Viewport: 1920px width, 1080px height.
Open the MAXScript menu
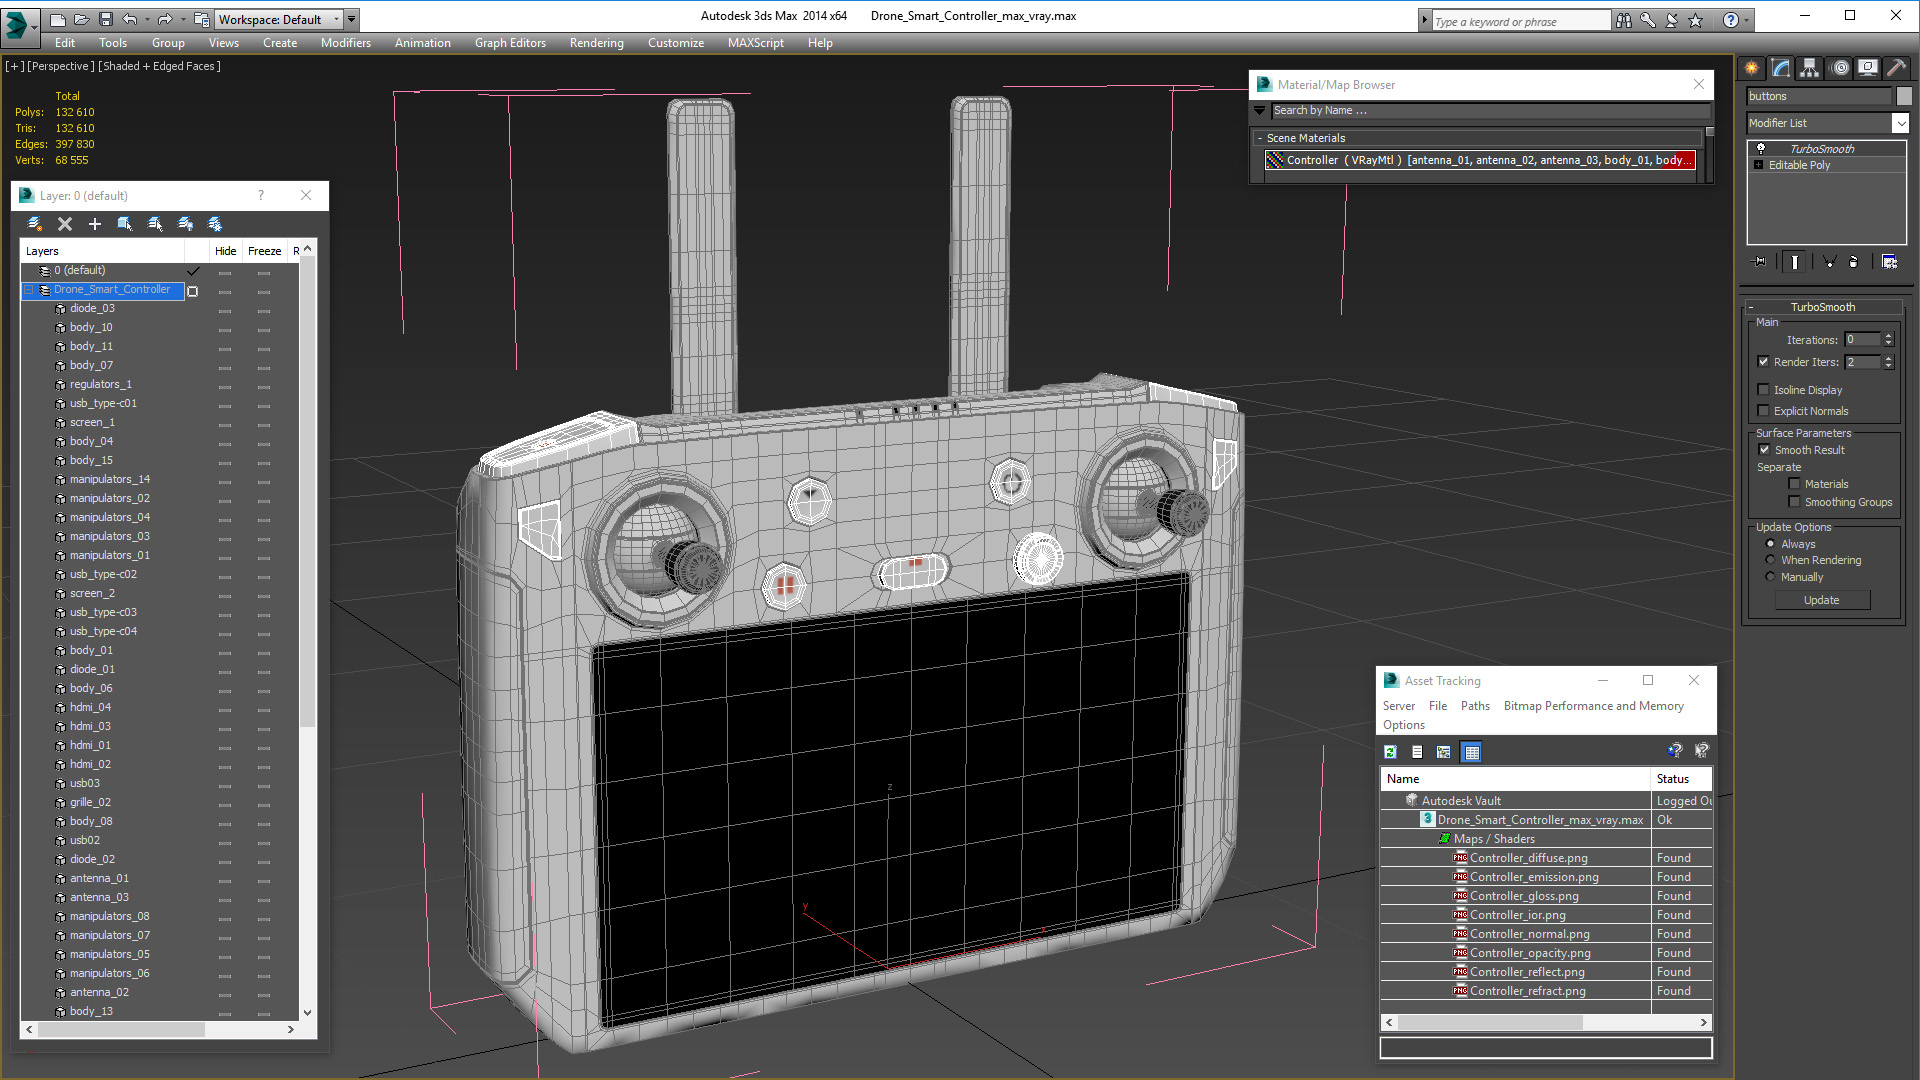coord(755,43)
